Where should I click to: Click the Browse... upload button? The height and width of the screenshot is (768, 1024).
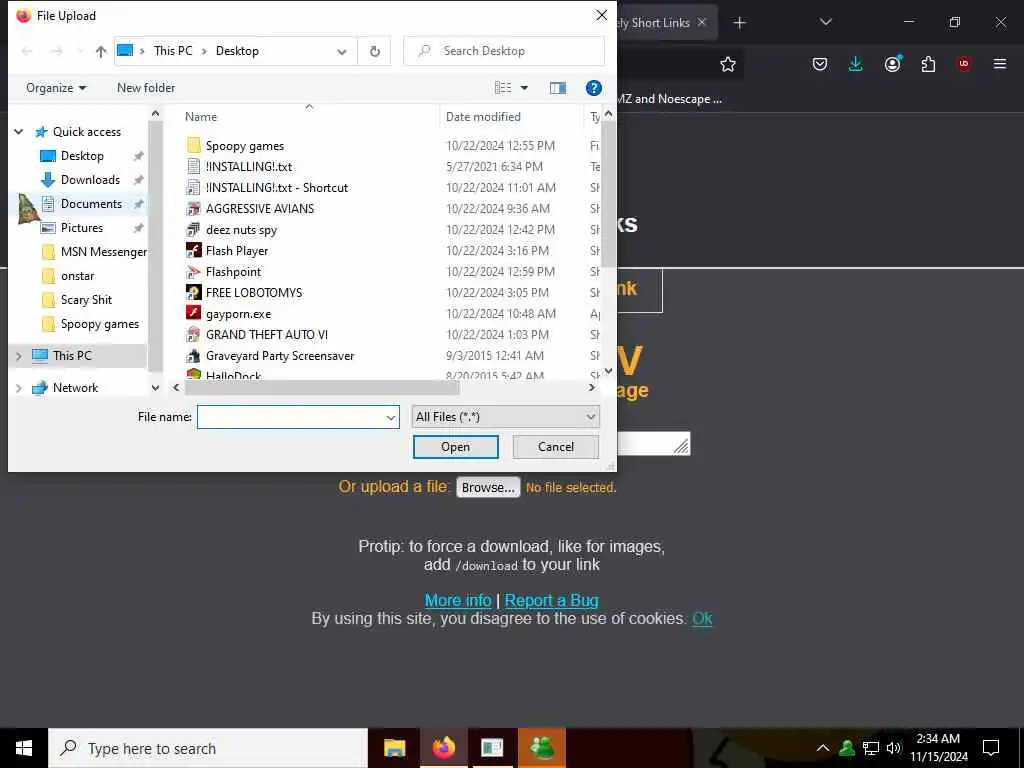coord(488,487)
